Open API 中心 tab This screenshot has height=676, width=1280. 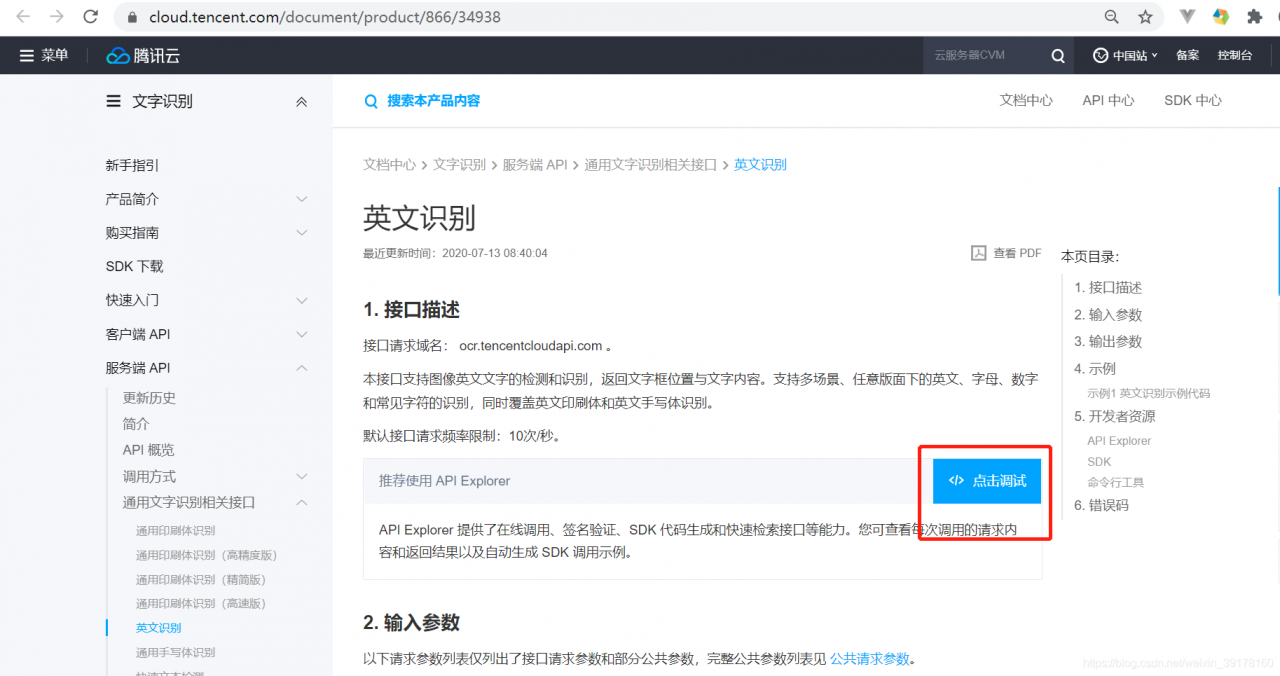point(1108,100)
